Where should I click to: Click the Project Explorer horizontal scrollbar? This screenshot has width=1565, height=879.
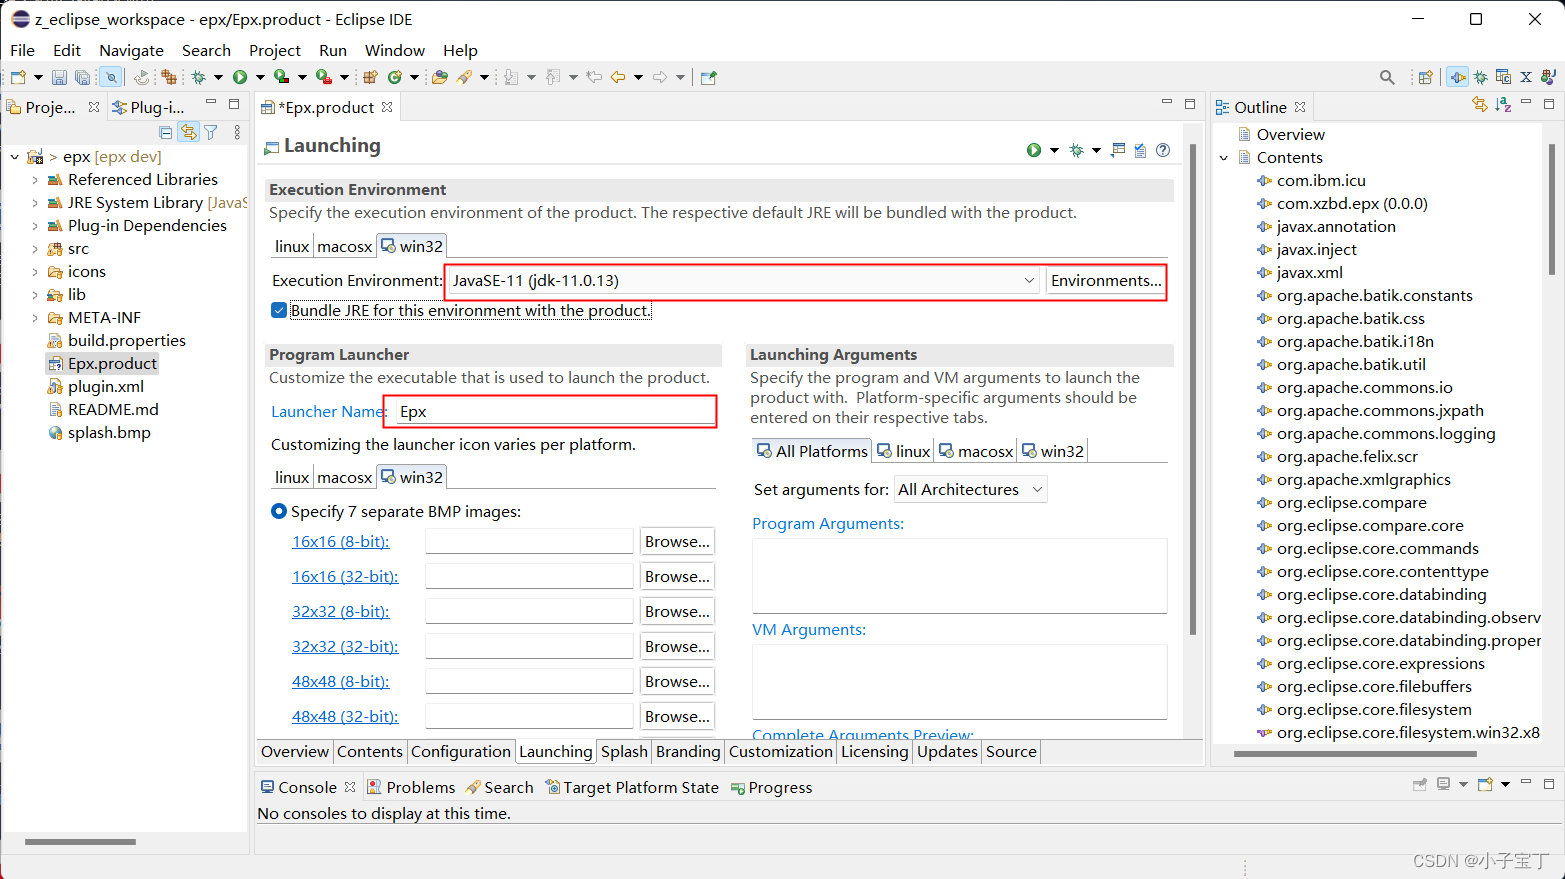tap(80, 842)
